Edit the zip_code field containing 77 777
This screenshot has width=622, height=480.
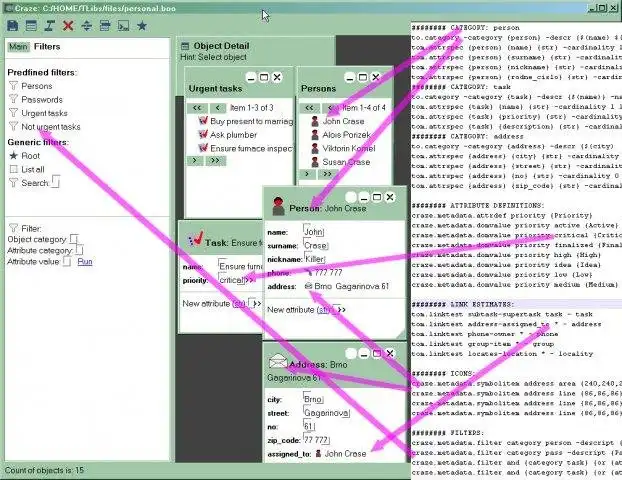316,439
